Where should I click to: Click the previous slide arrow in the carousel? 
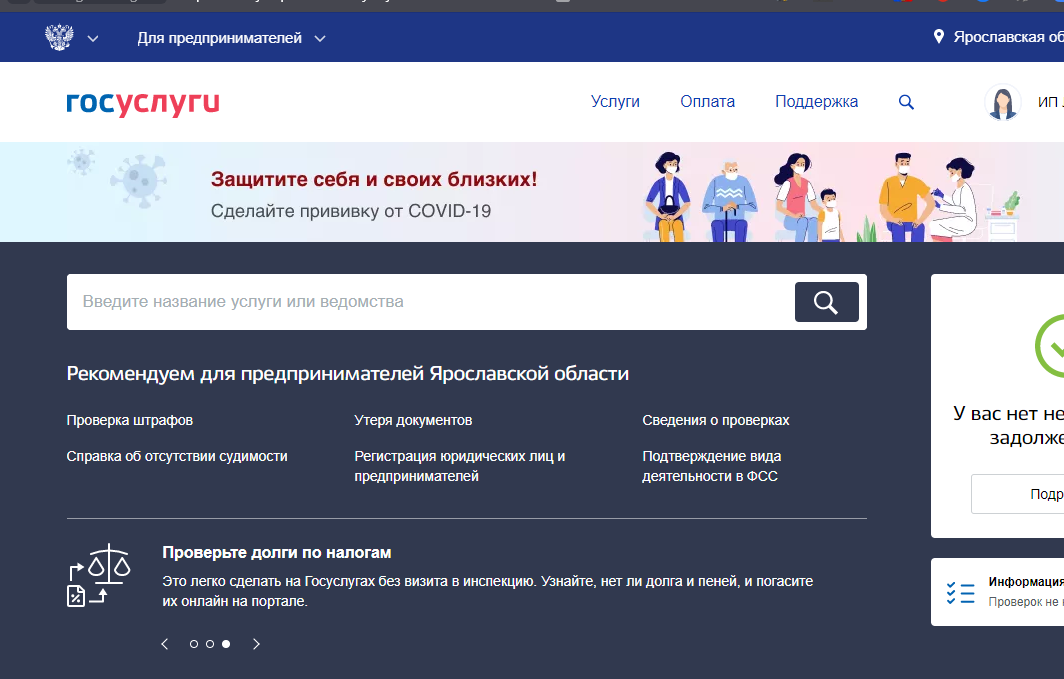coord(164,644)
